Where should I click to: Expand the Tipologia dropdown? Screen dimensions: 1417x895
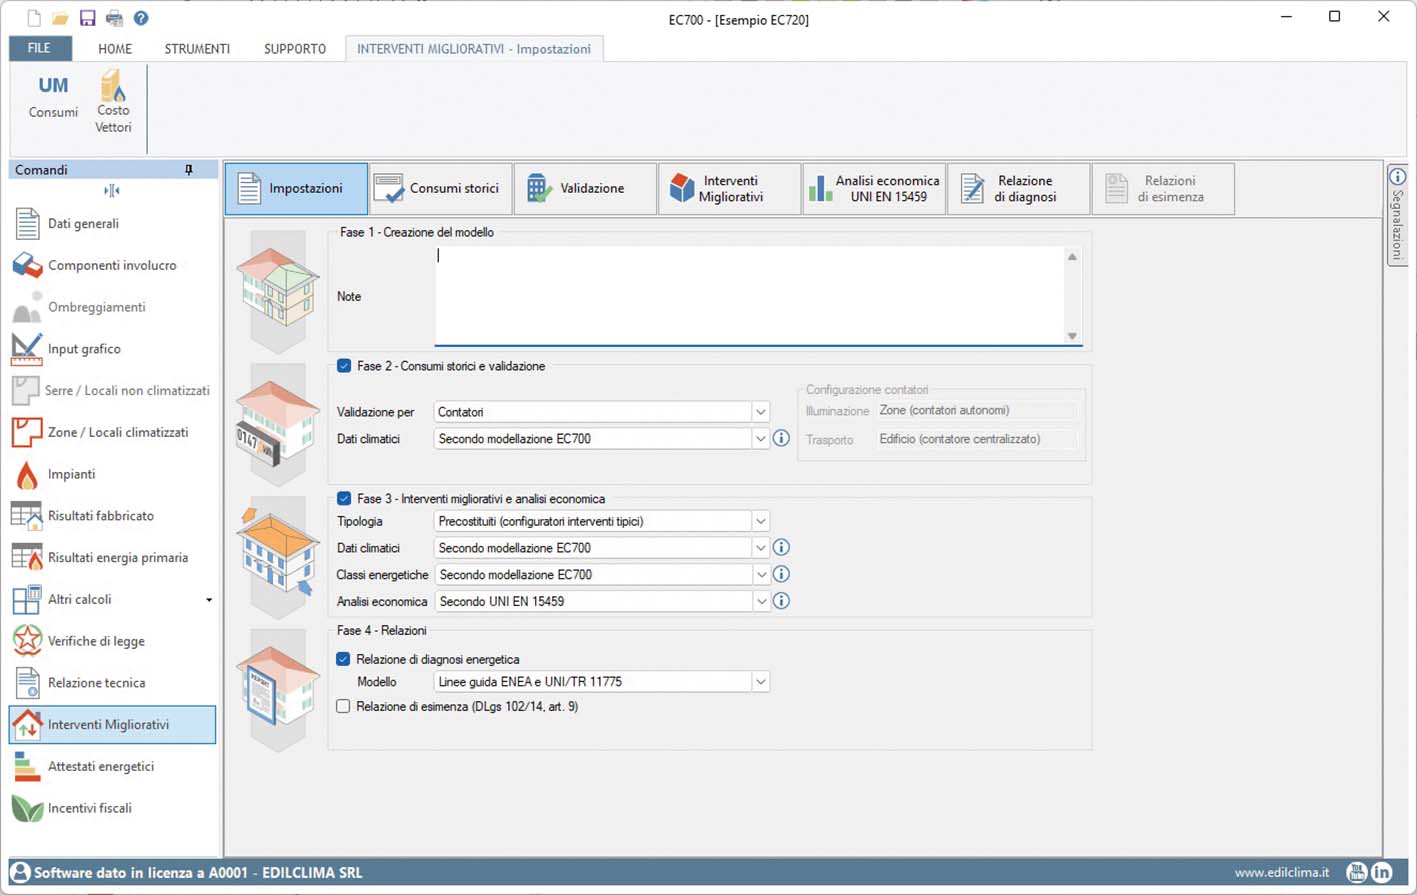(760, 521)
